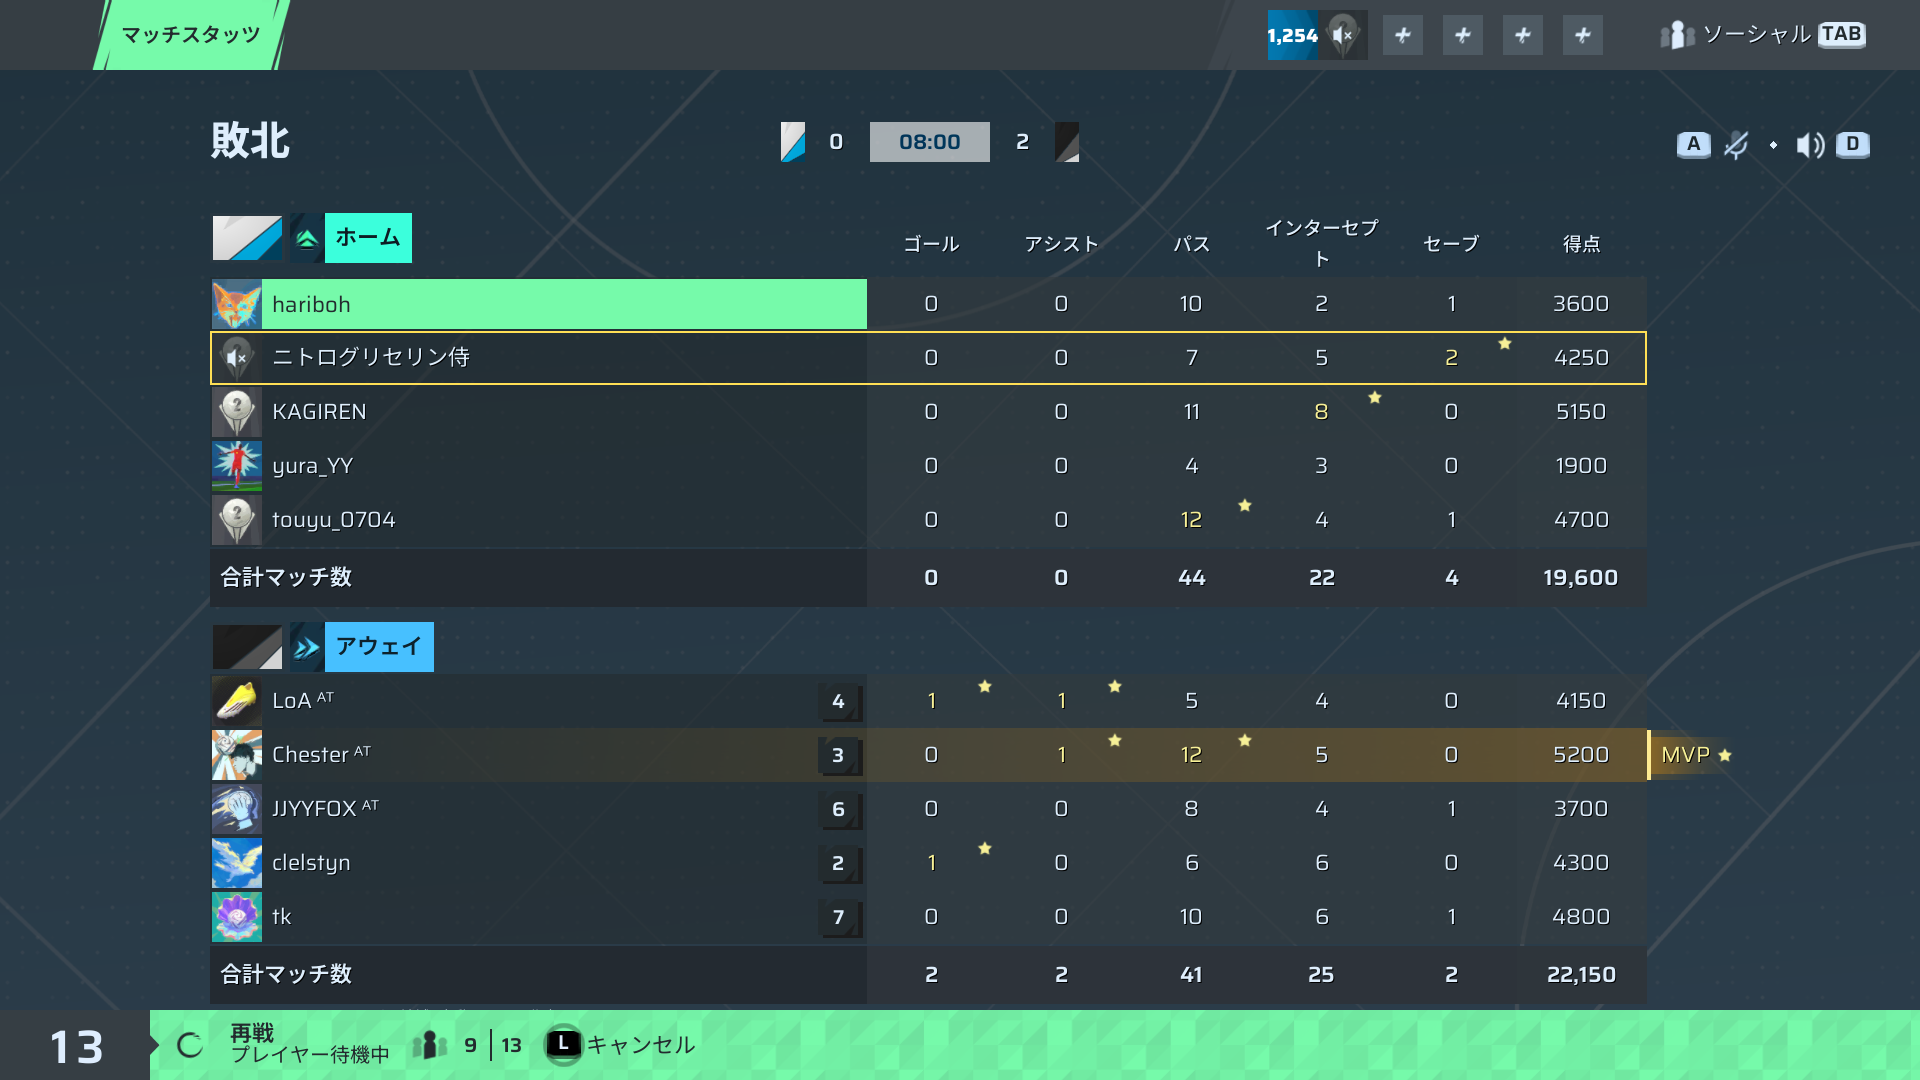Open the マッチスタッツ tab
The width and height of the screenshot is (1920, 1080).
click(191, 35)
